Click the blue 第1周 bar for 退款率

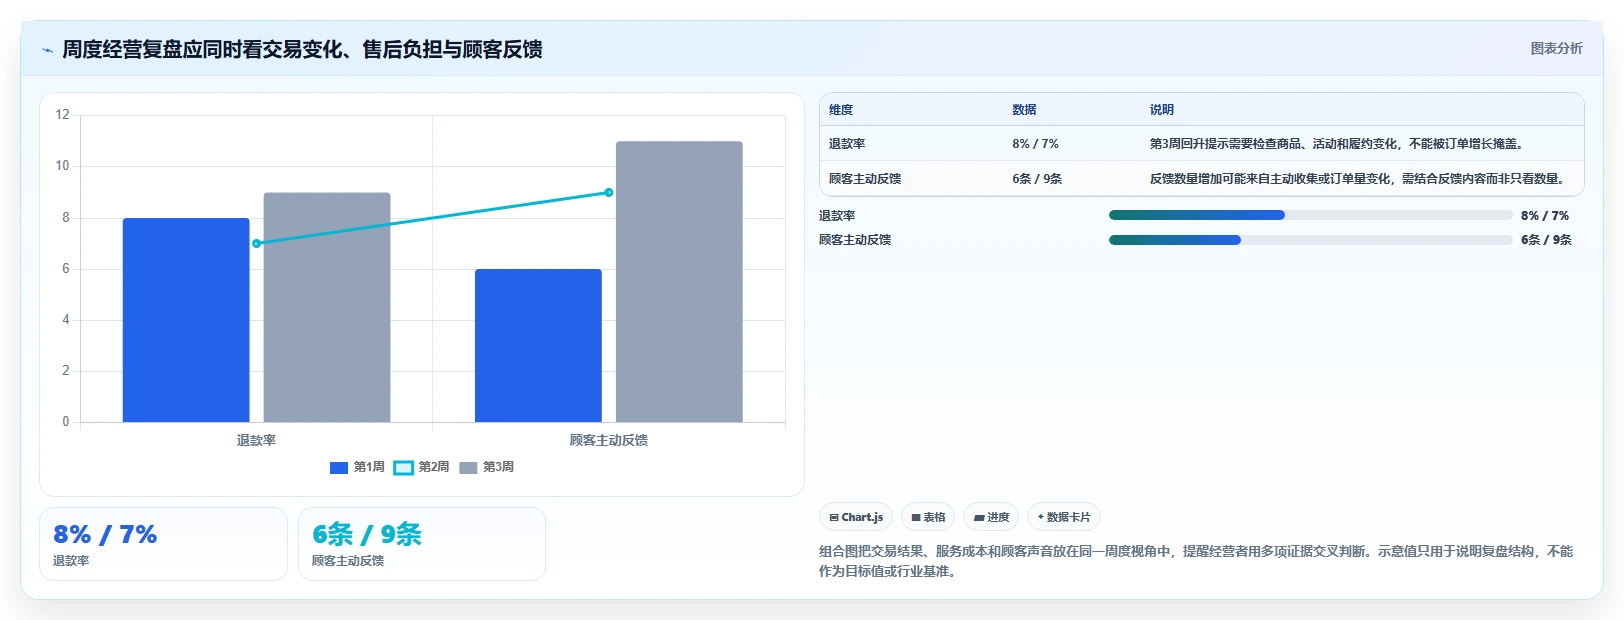(x=186, y=320)
